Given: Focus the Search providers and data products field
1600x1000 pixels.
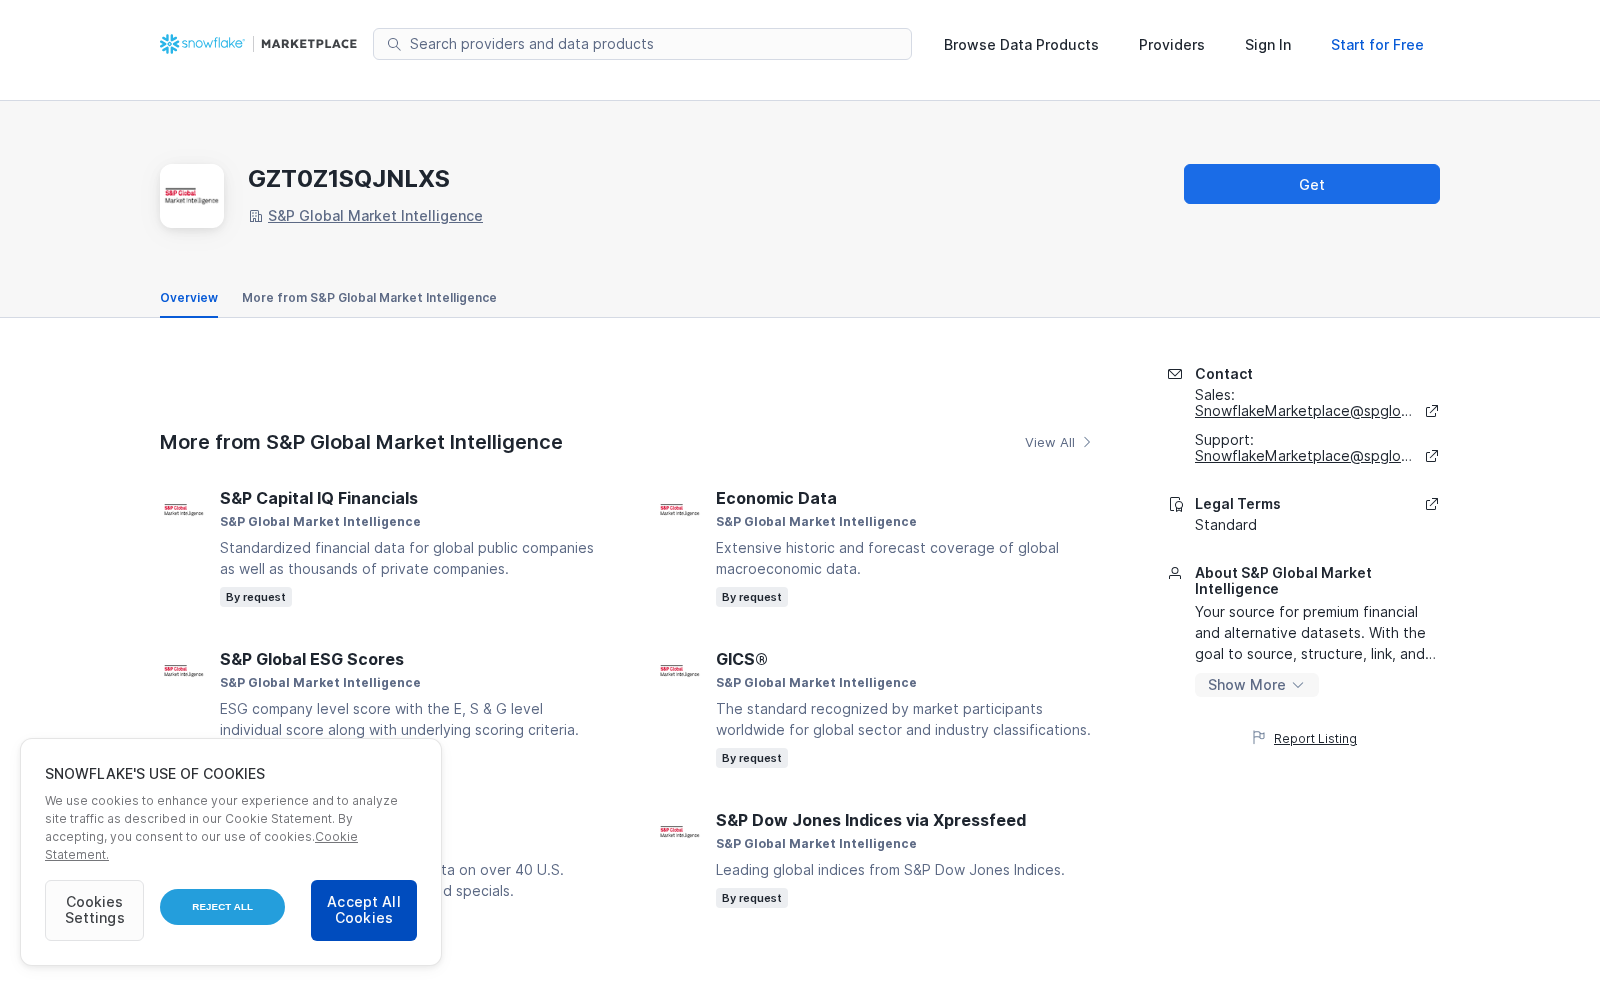Looking at the screenshot, I should click(x=642, y=44).
